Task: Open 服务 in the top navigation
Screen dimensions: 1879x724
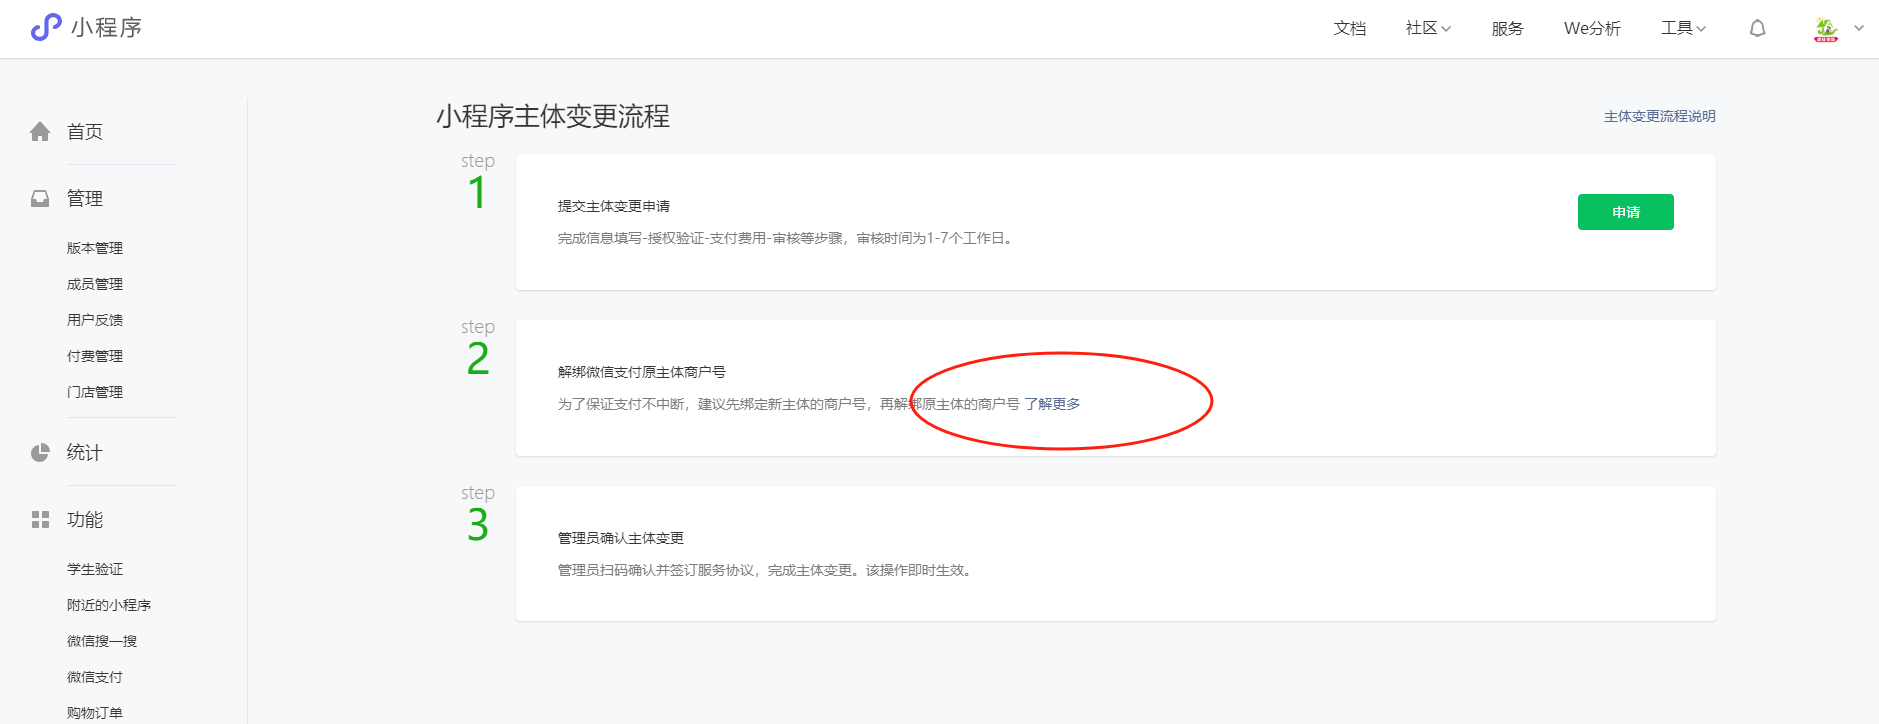Action: (1507, 28)
